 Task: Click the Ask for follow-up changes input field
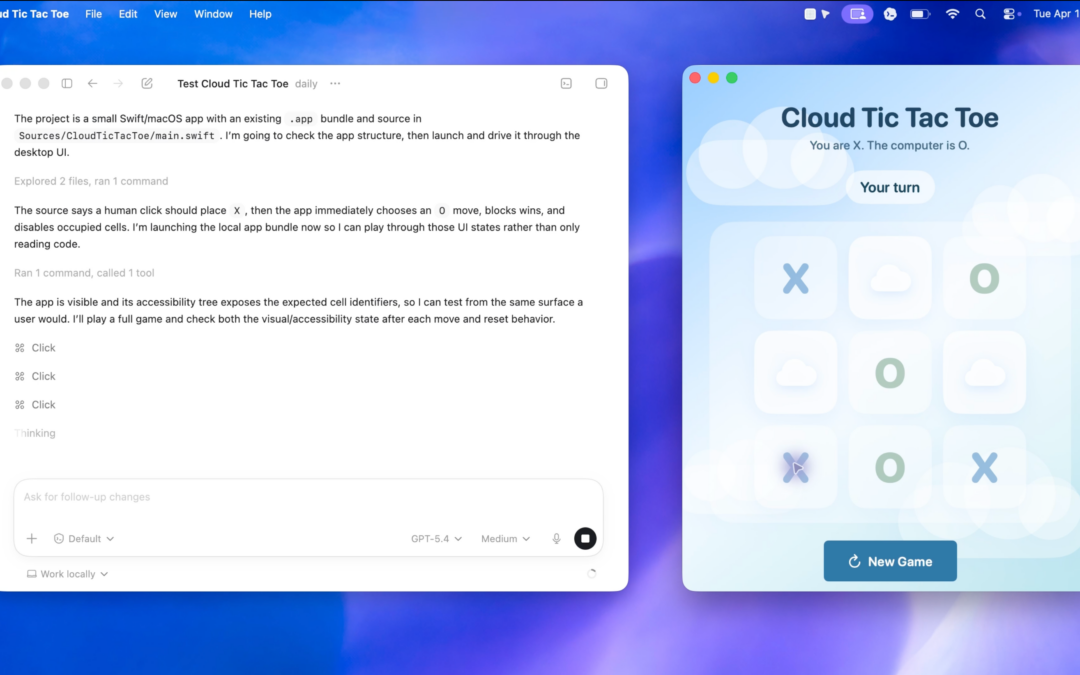coord(300,497)
